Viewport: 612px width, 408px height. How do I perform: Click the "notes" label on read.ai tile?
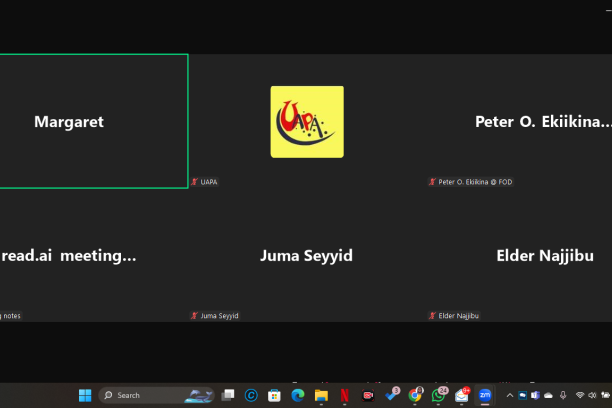[x=12, y=316]
